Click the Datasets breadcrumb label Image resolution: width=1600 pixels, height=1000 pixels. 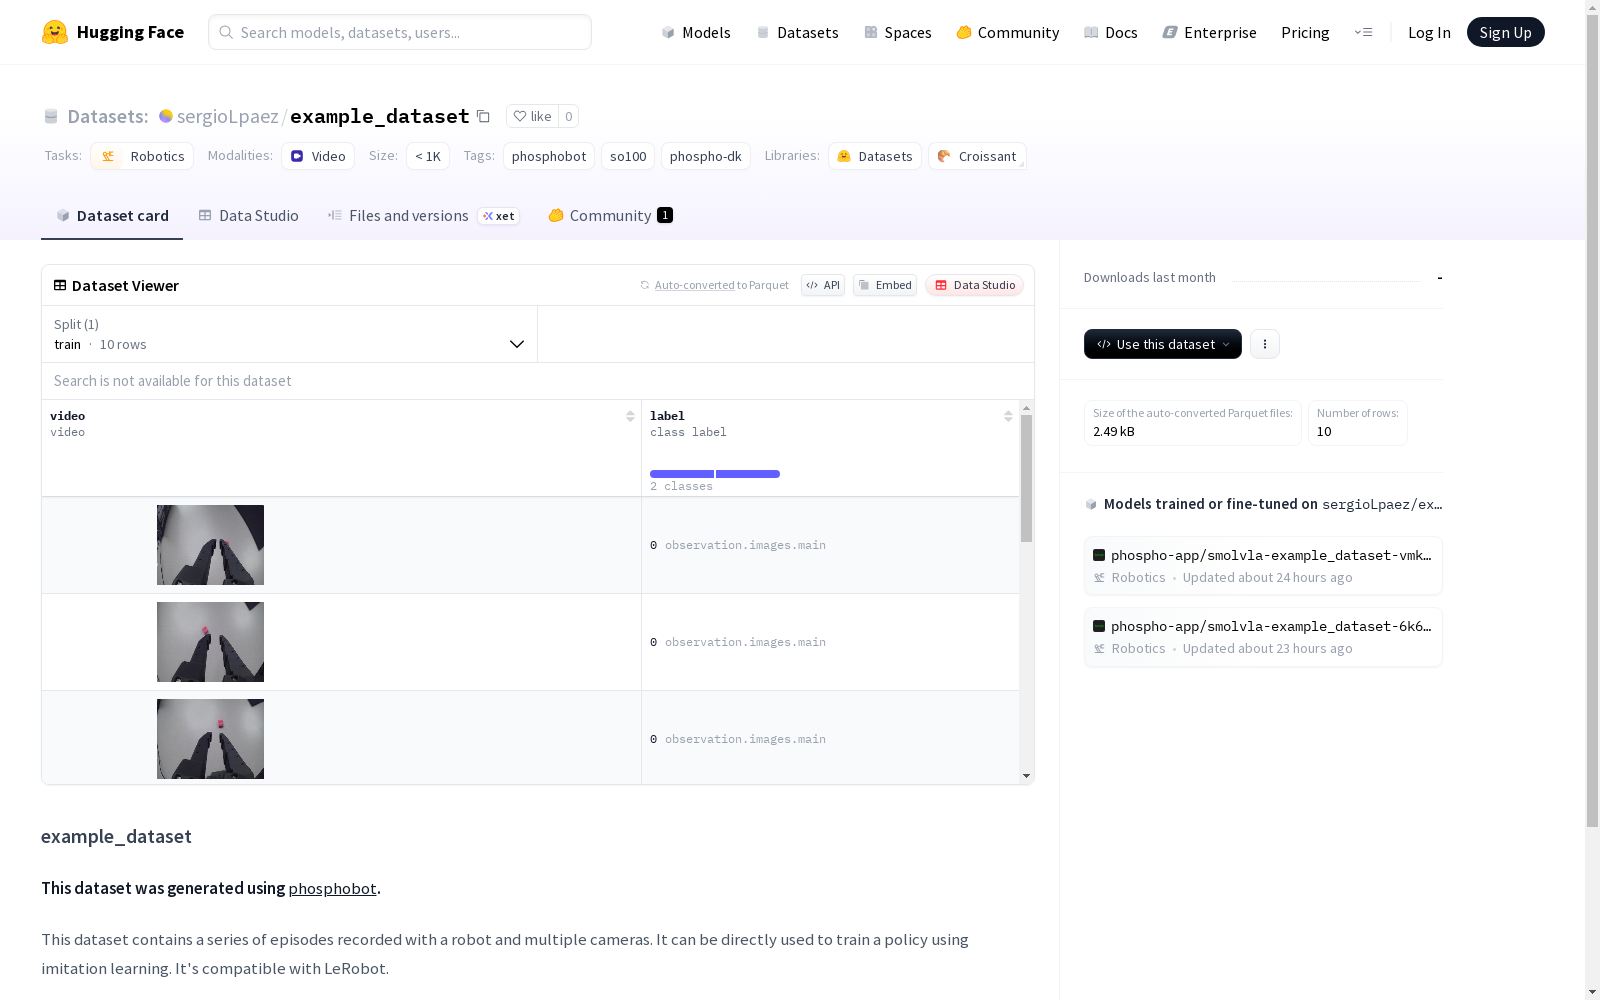[x=108, y=116]
